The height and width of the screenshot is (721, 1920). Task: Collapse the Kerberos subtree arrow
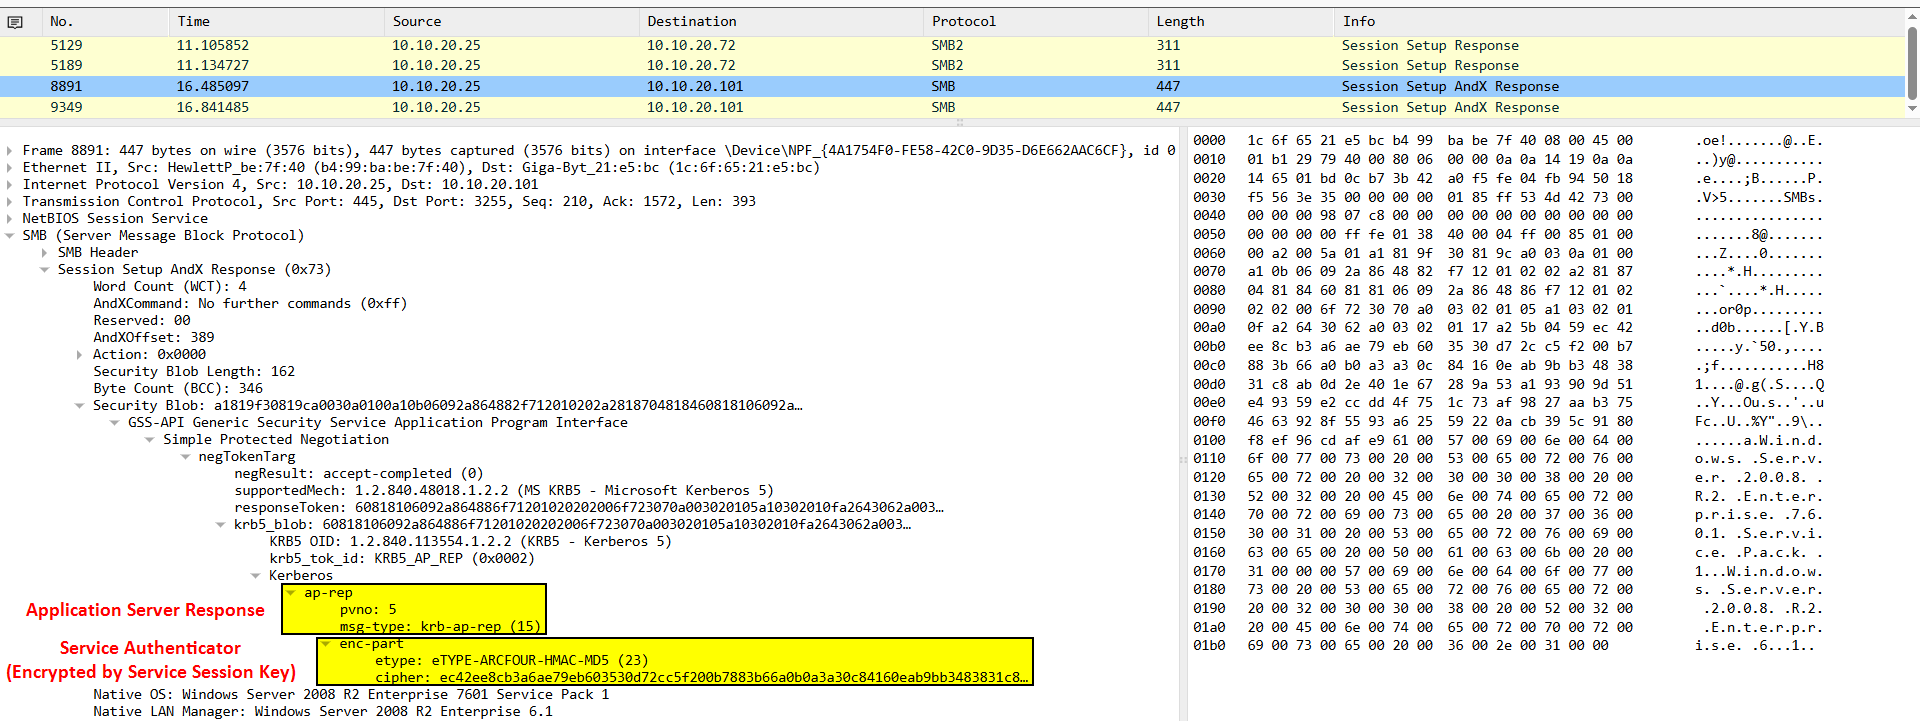[256, 576]
